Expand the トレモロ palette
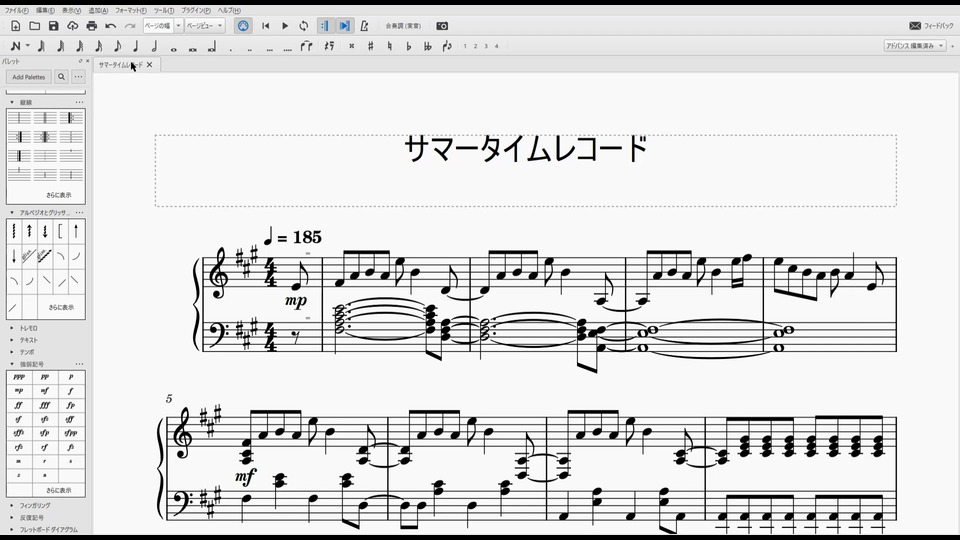Screen dimensions: 960x540 click(12, 328)
